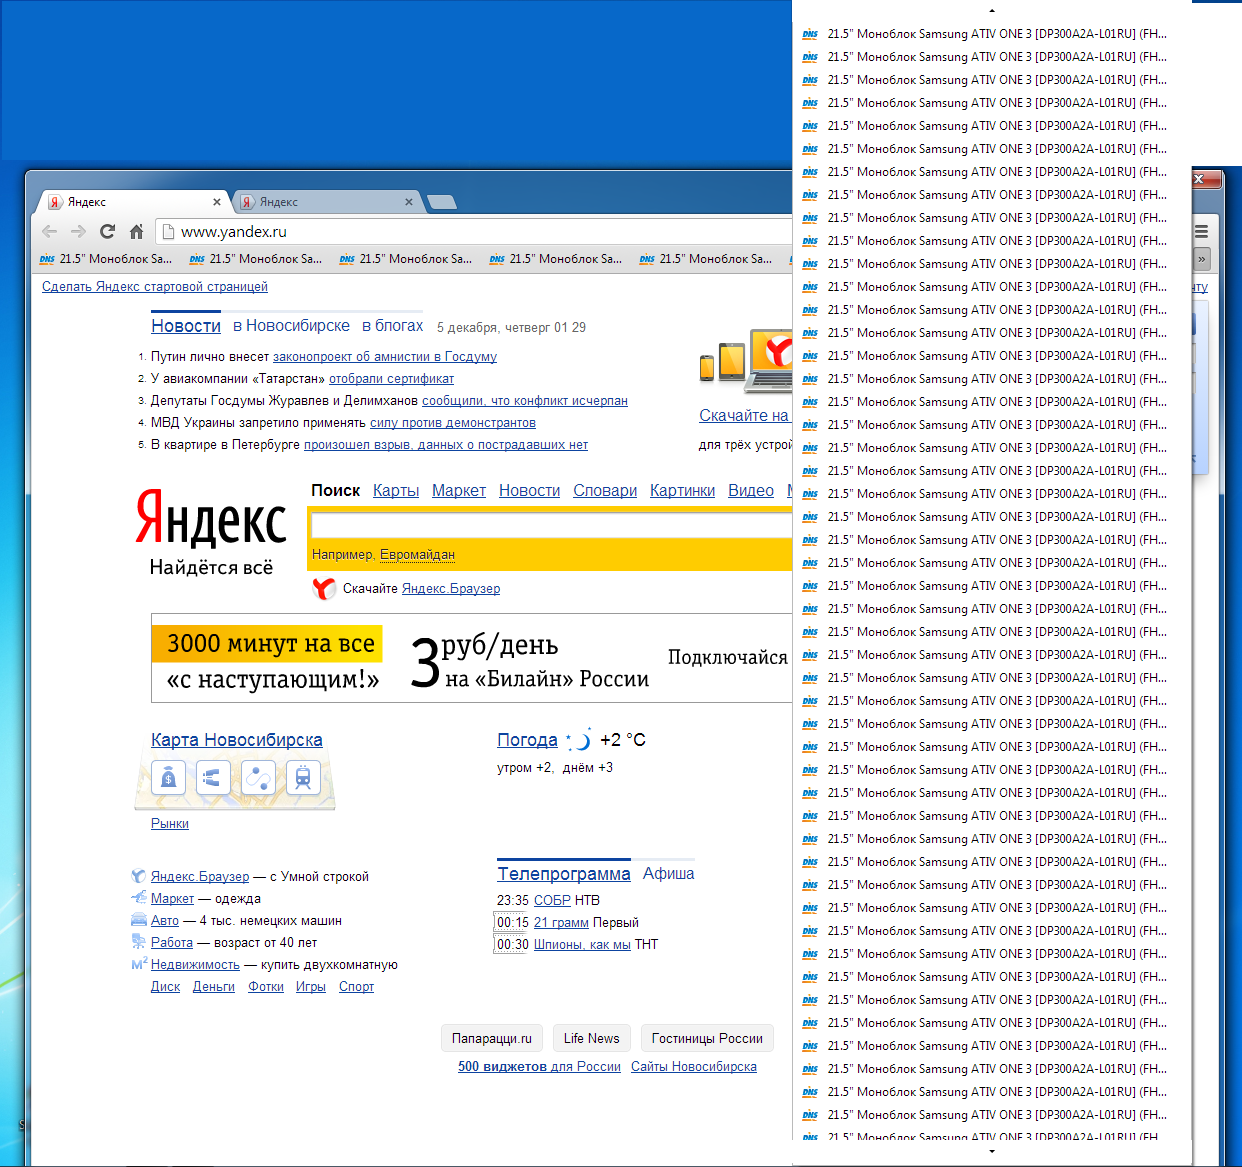This screenshot has width=1242, height=1167.
Task: Show news в Новосибирске
Action: click(291, 326)
